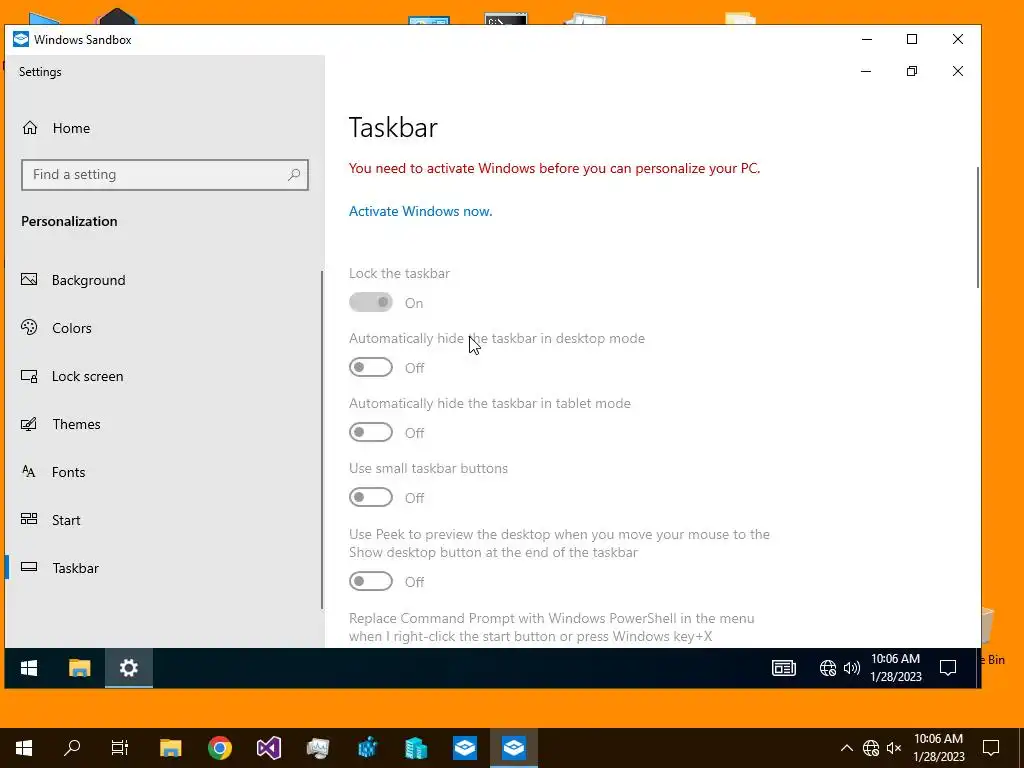Click Settings gear in Sandbox taskbar
1024x768 pixels.
[x=129, y=668]
